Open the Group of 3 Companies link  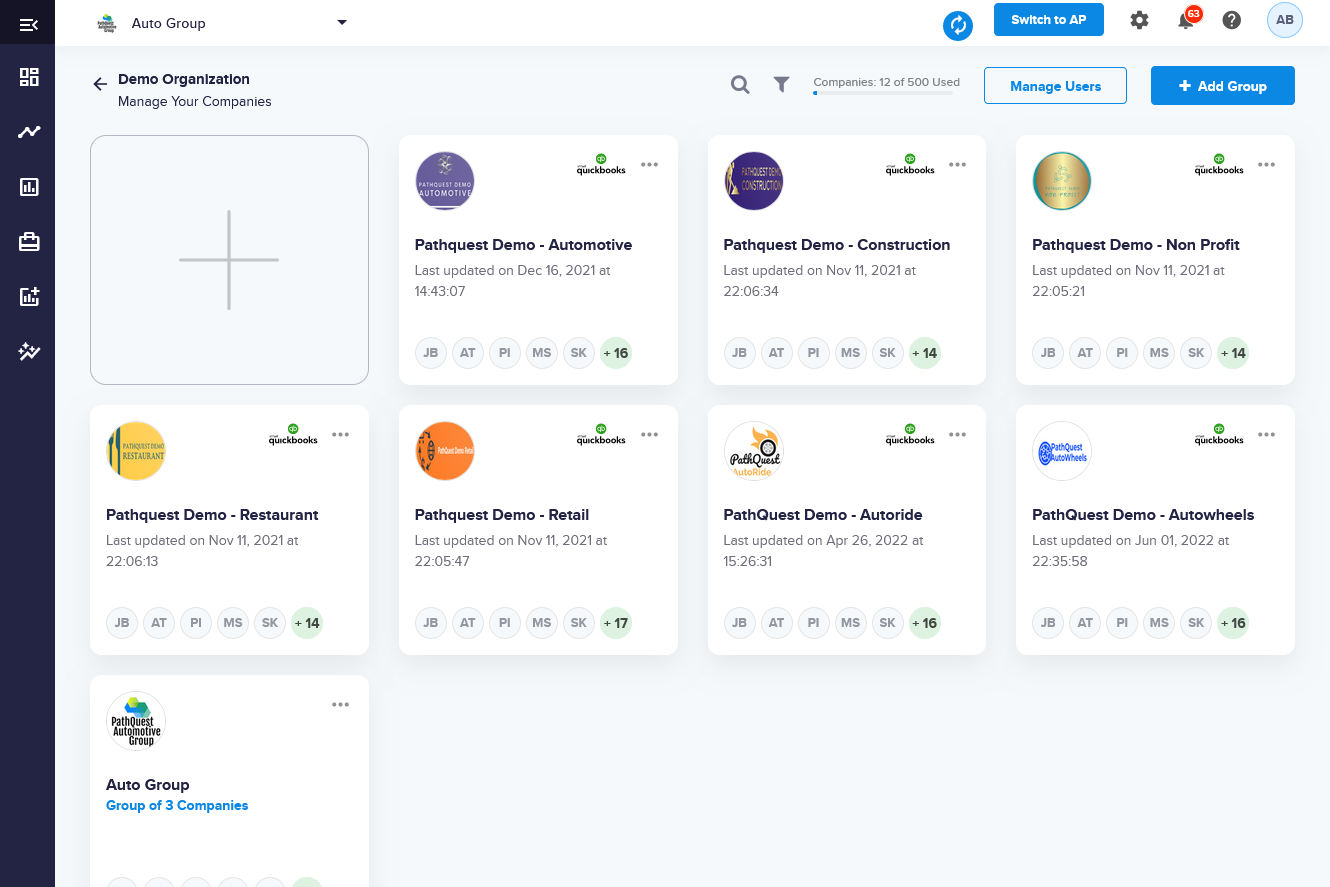[177, 805]
